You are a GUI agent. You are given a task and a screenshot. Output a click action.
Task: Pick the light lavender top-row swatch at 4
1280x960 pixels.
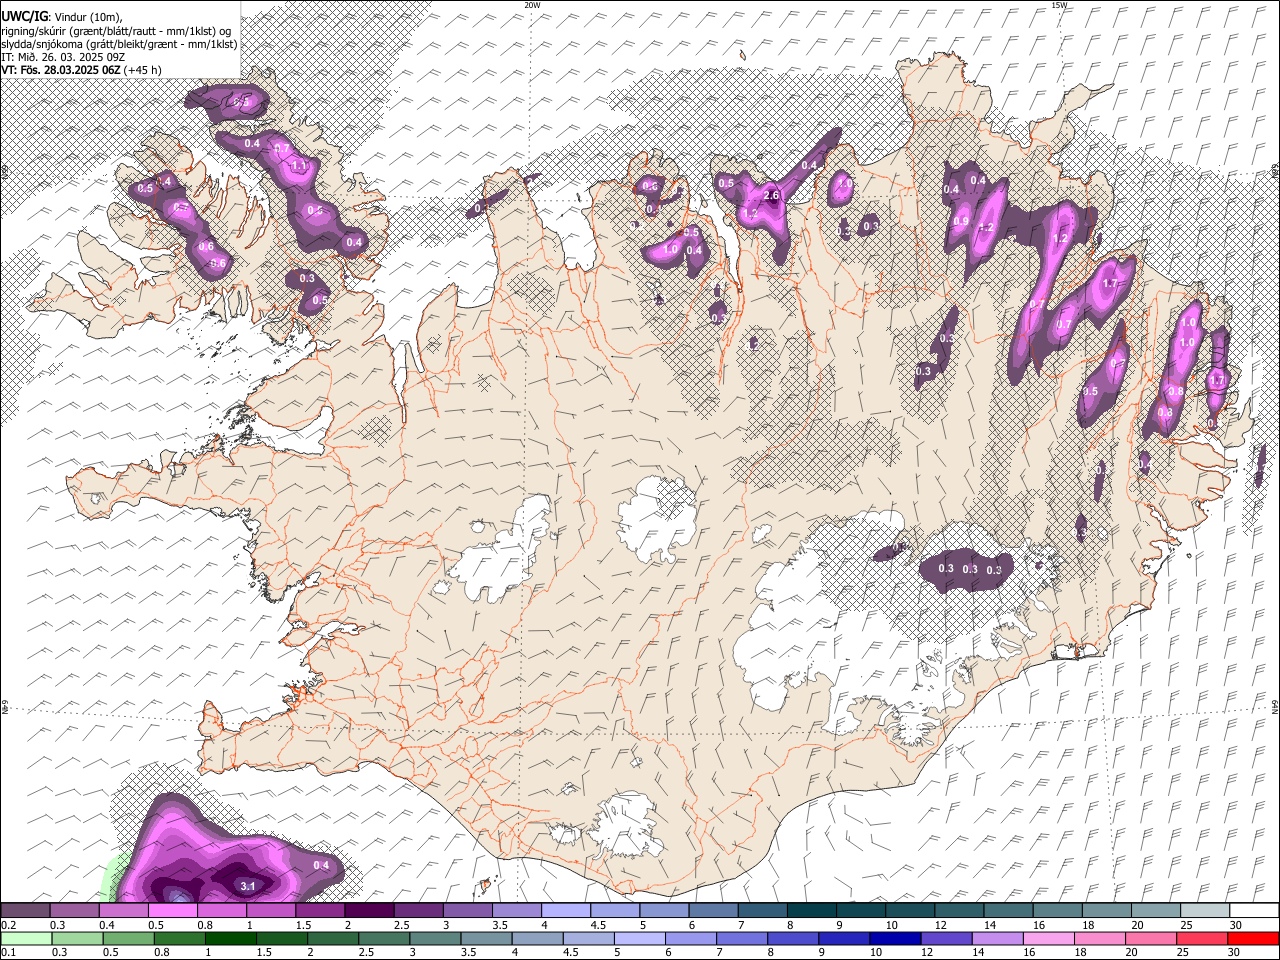tap(565, 911)
